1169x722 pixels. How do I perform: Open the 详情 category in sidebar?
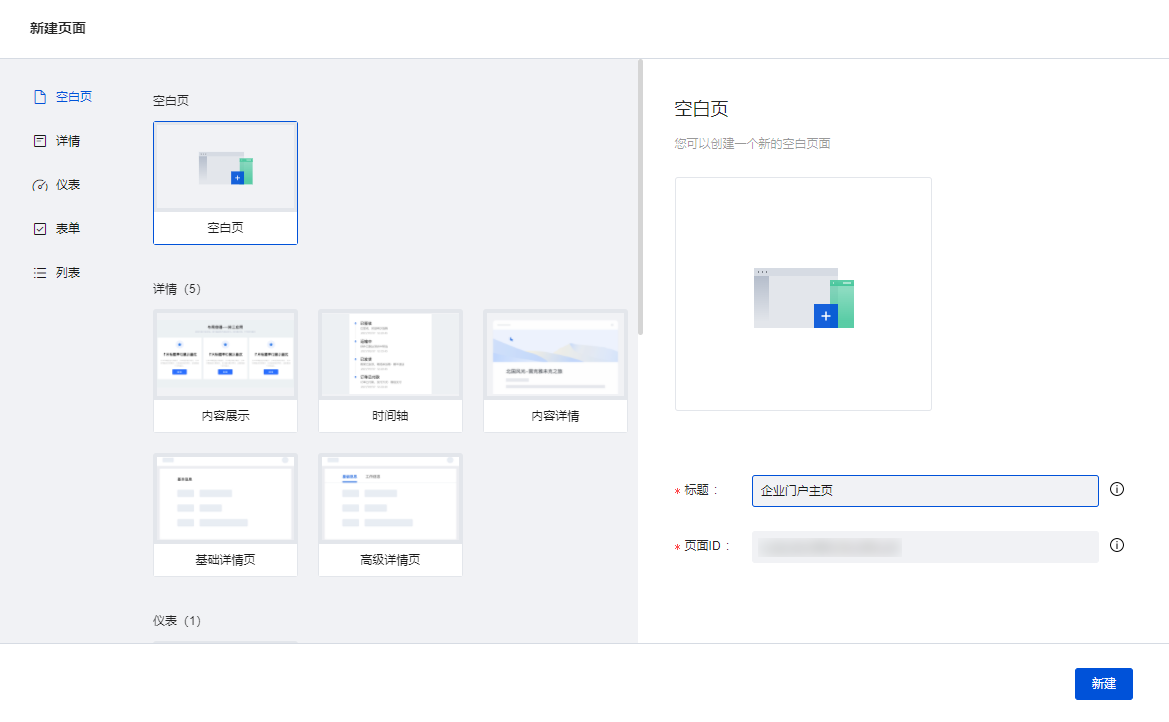click(57, 141)
